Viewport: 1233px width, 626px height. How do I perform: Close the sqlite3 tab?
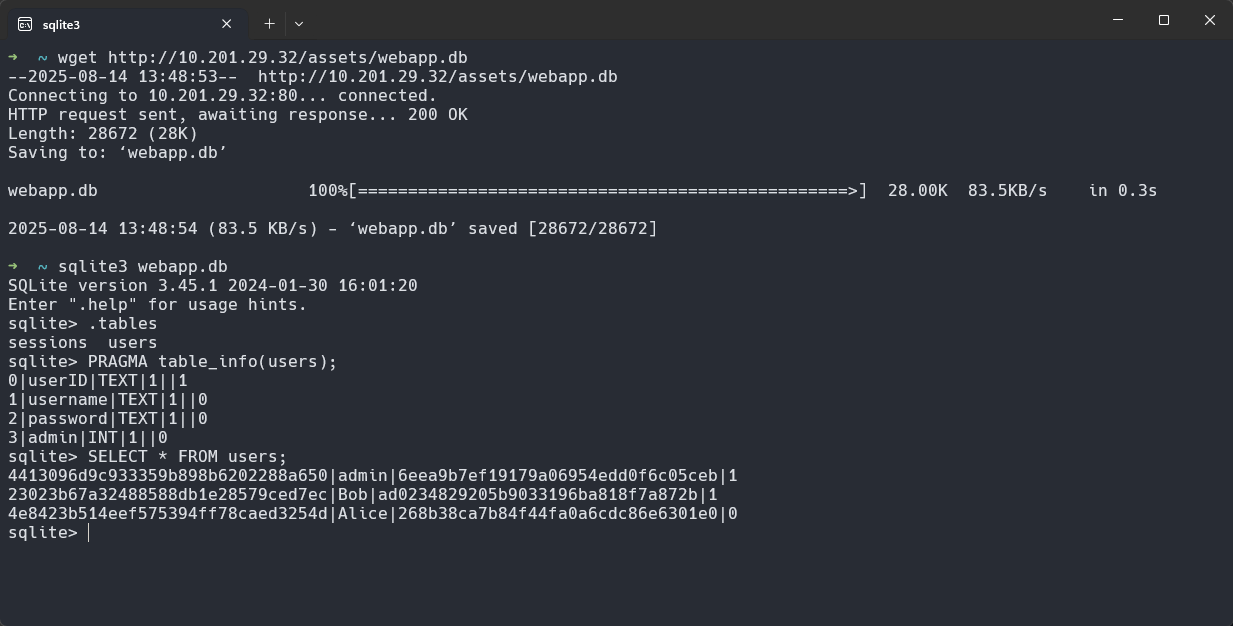coord(226,24)
